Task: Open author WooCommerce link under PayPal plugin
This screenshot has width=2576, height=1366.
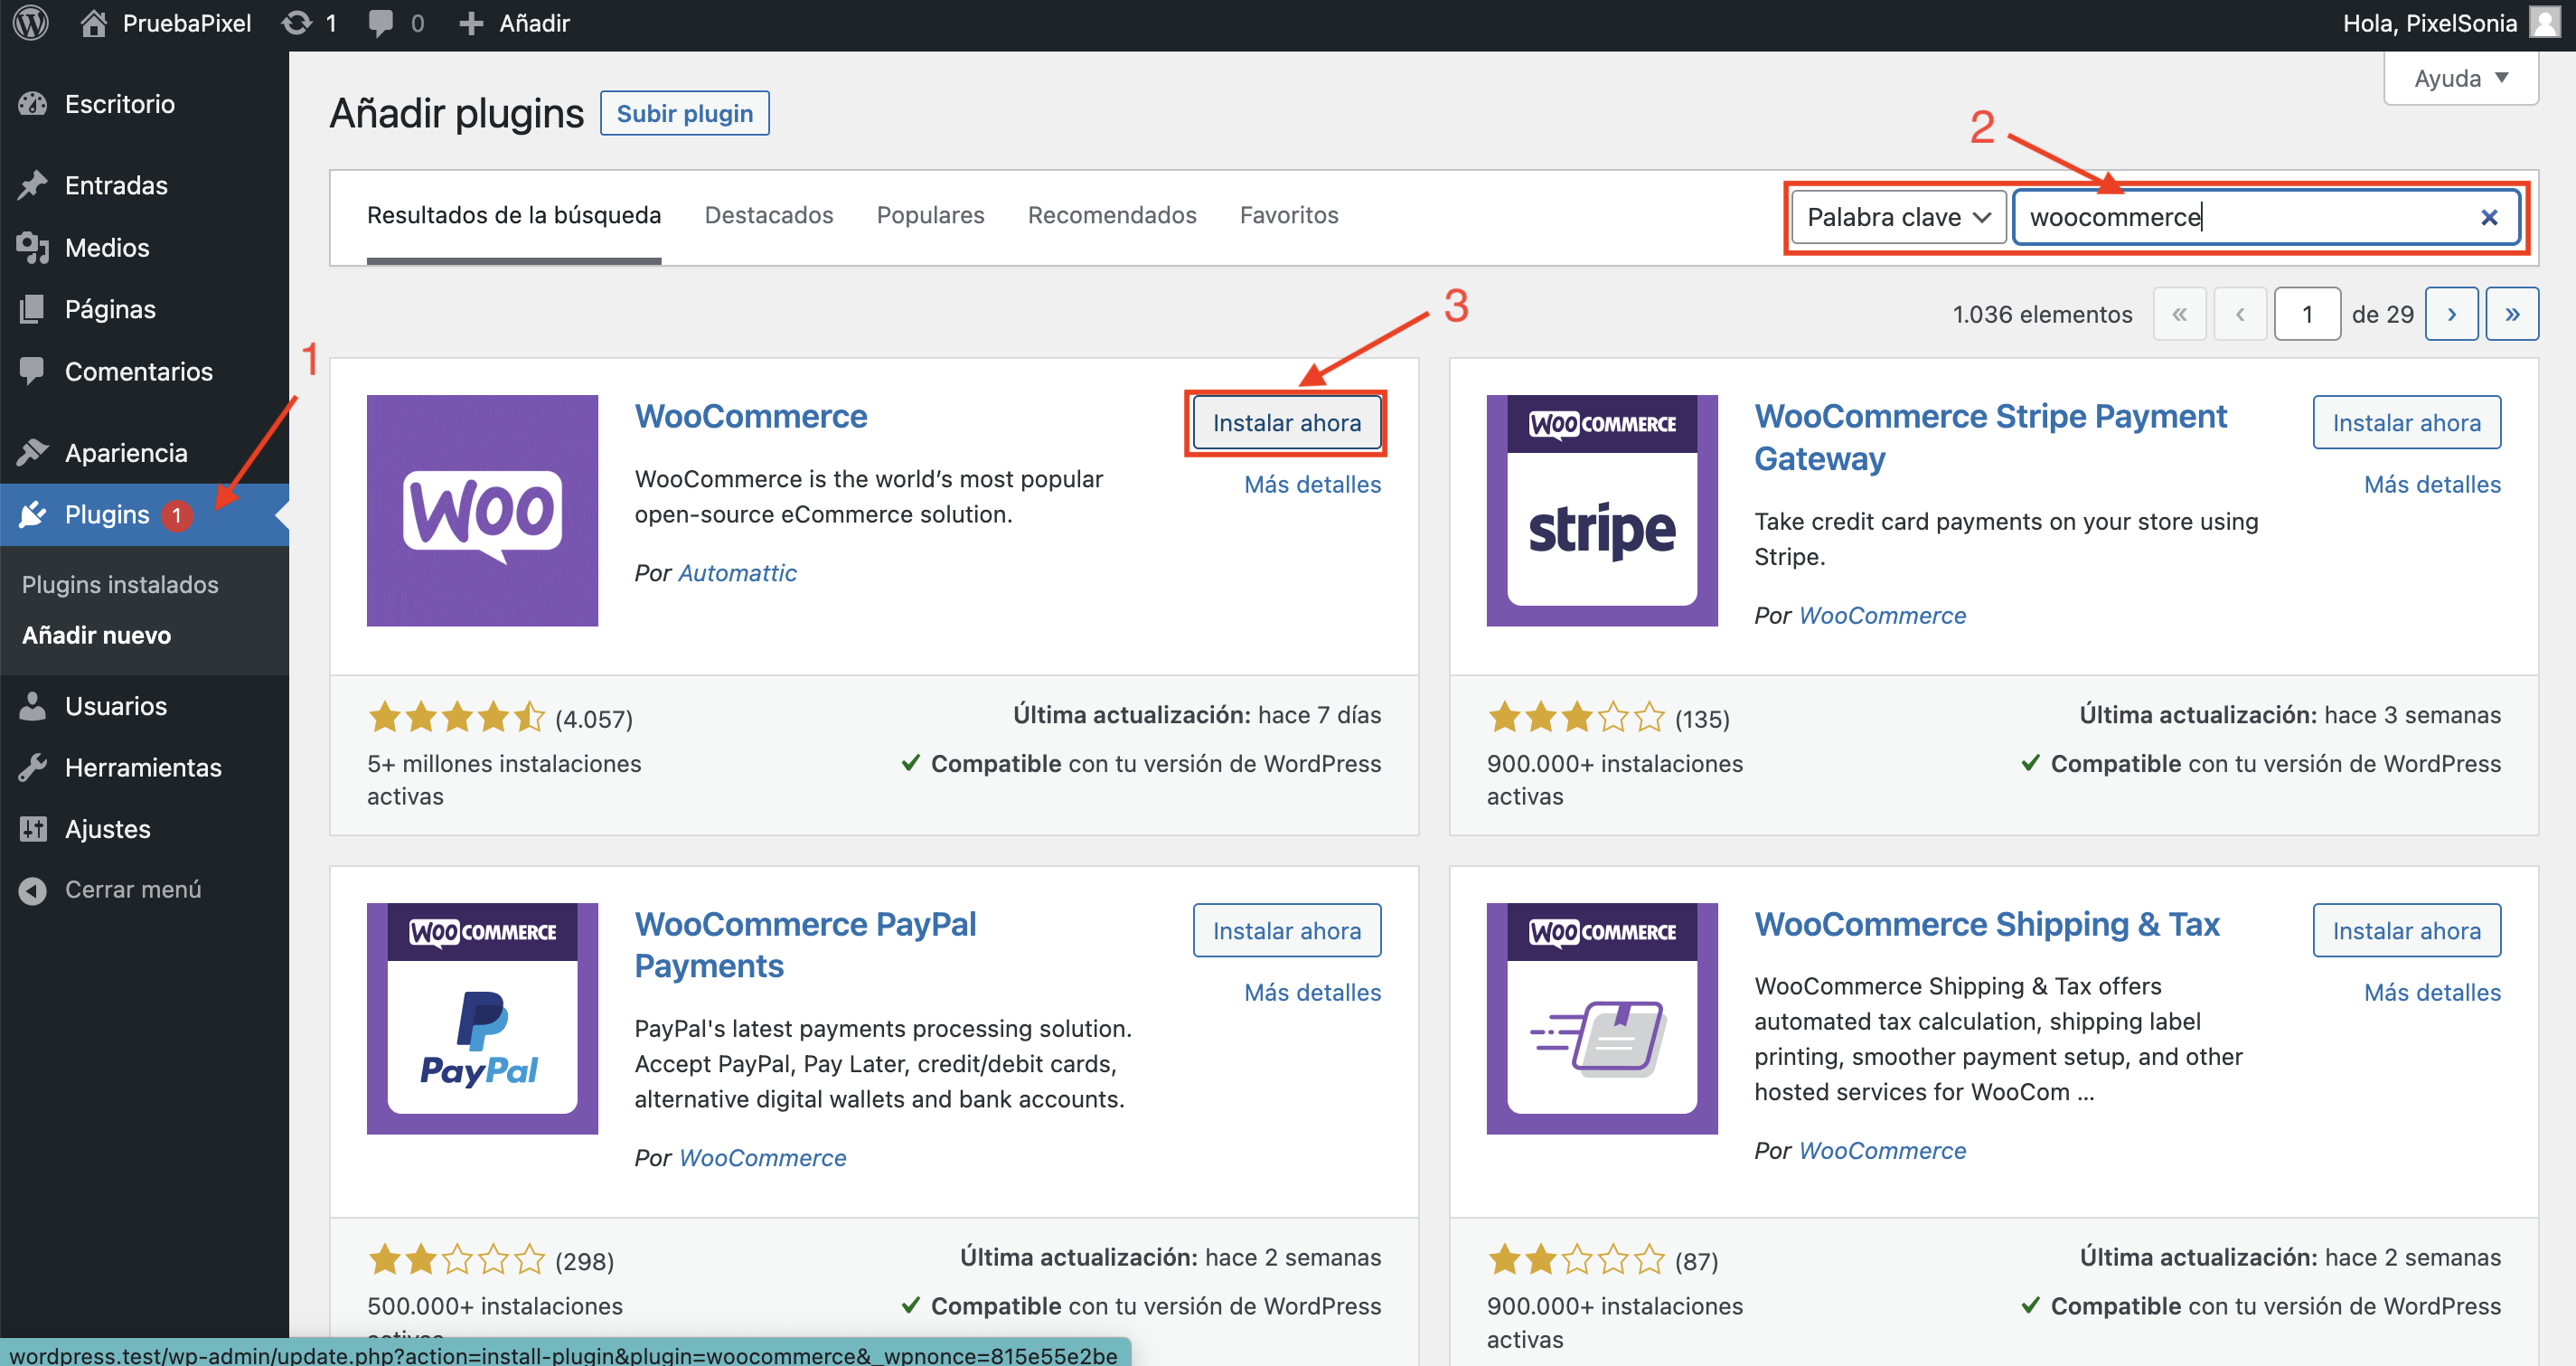Action: click(763, 1157)
